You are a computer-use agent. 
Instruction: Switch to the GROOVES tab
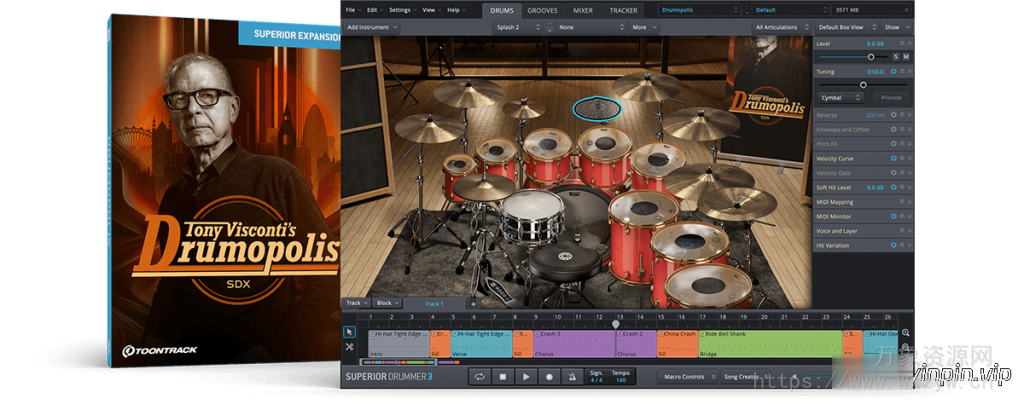pos(542,10)
